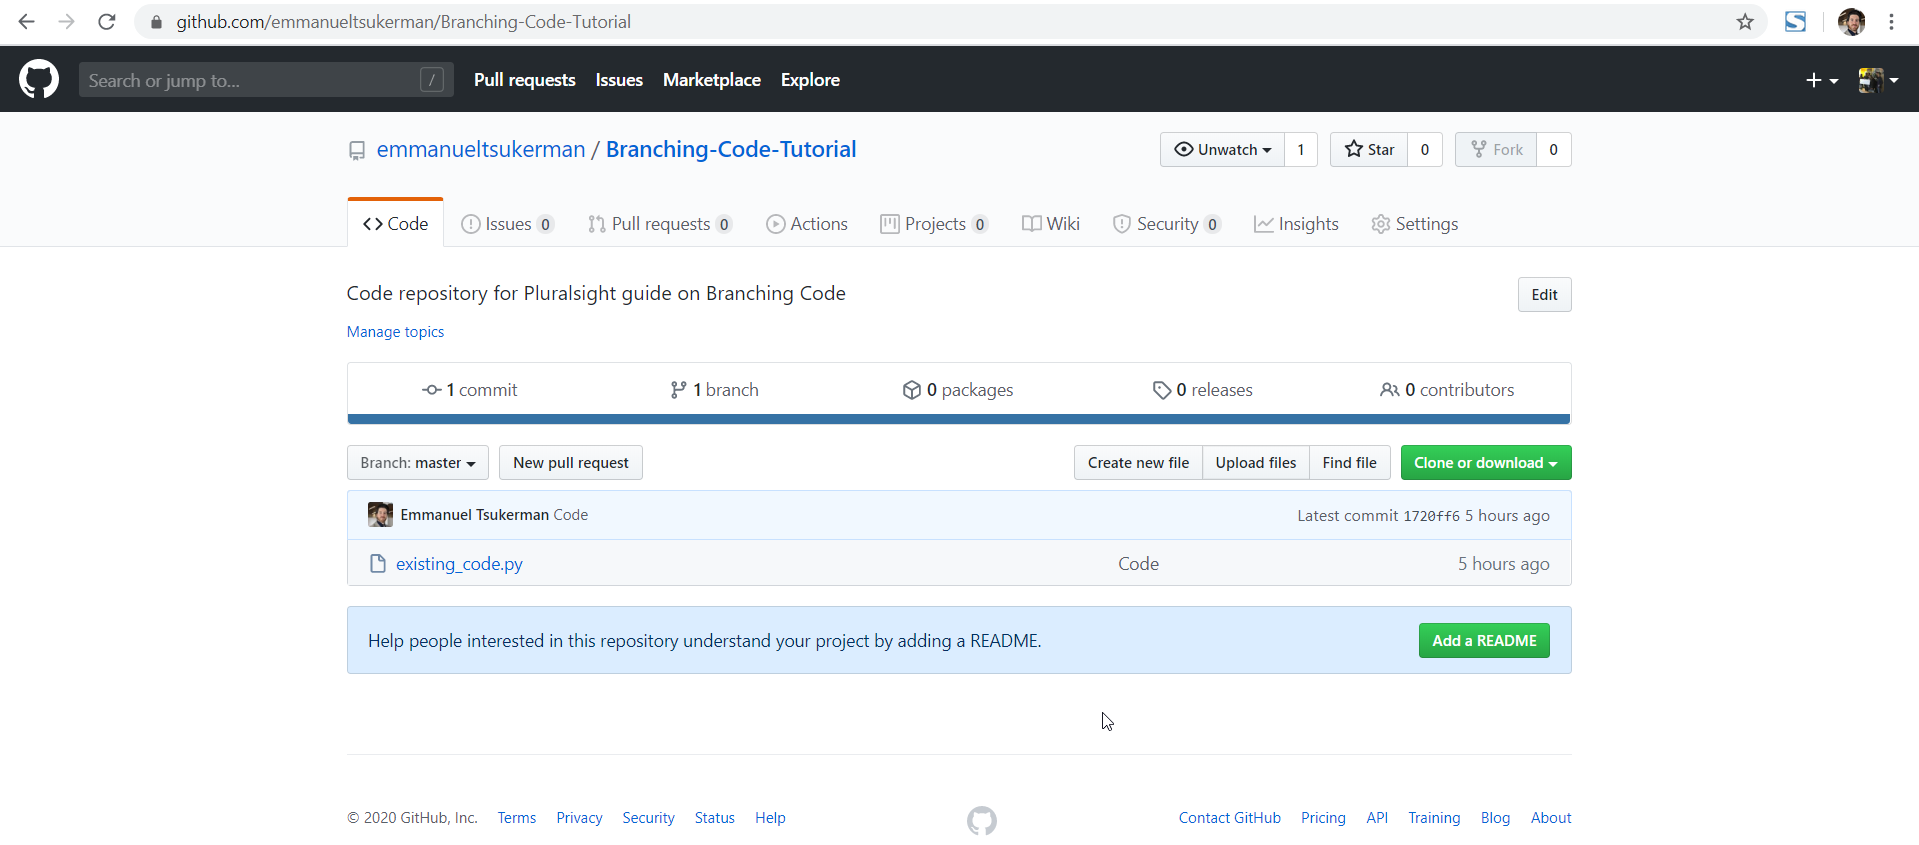Click the lock icon in address bar
The height and width of the screenshot is (845, 1919).
tap(156, 22)
